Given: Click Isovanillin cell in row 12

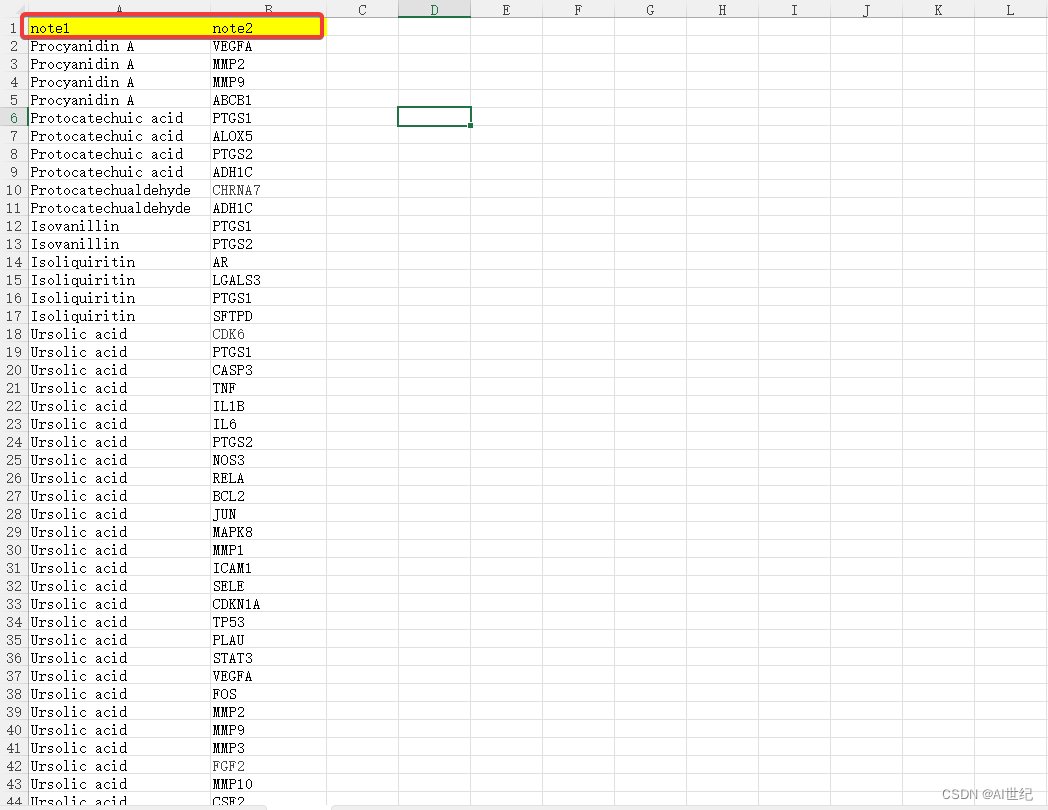Looking at the screenshot, I should 119,227.
